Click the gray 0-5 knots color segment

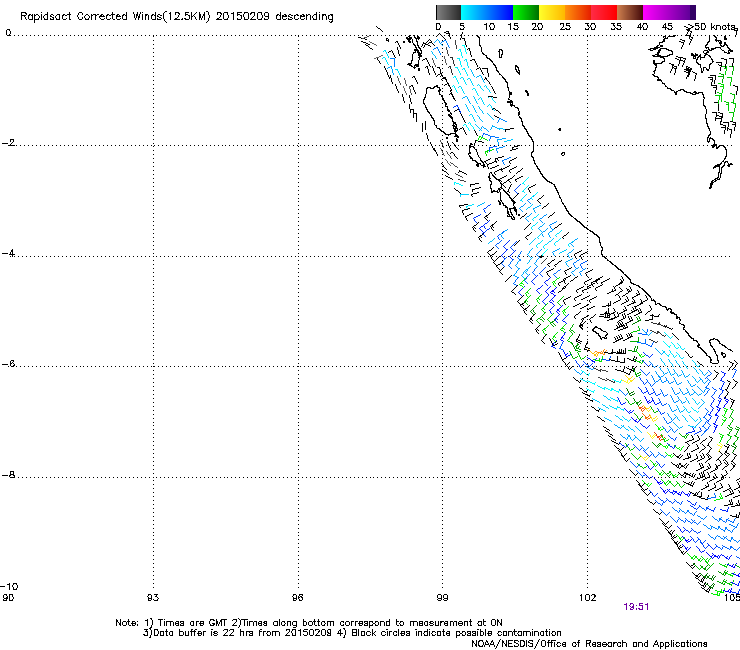(448, 12)
